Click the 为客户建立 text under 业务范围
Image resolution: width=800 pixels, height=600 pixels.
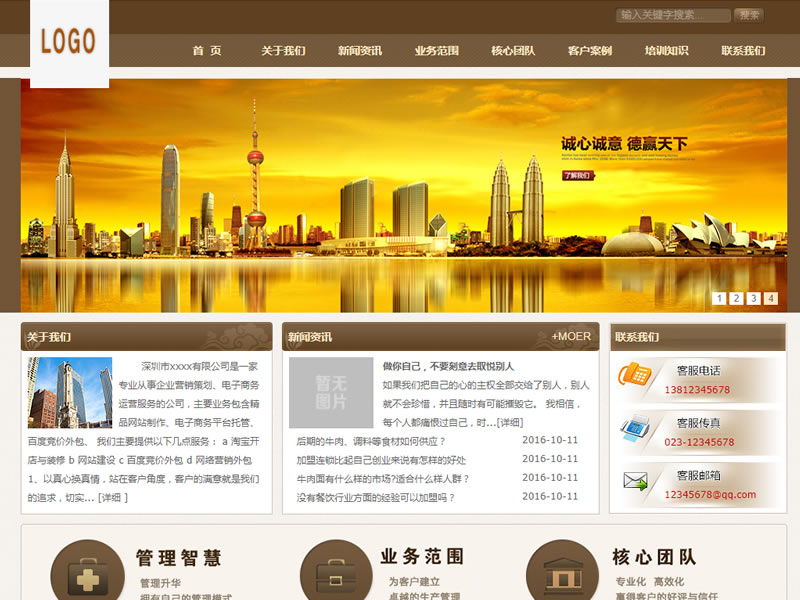414,582
